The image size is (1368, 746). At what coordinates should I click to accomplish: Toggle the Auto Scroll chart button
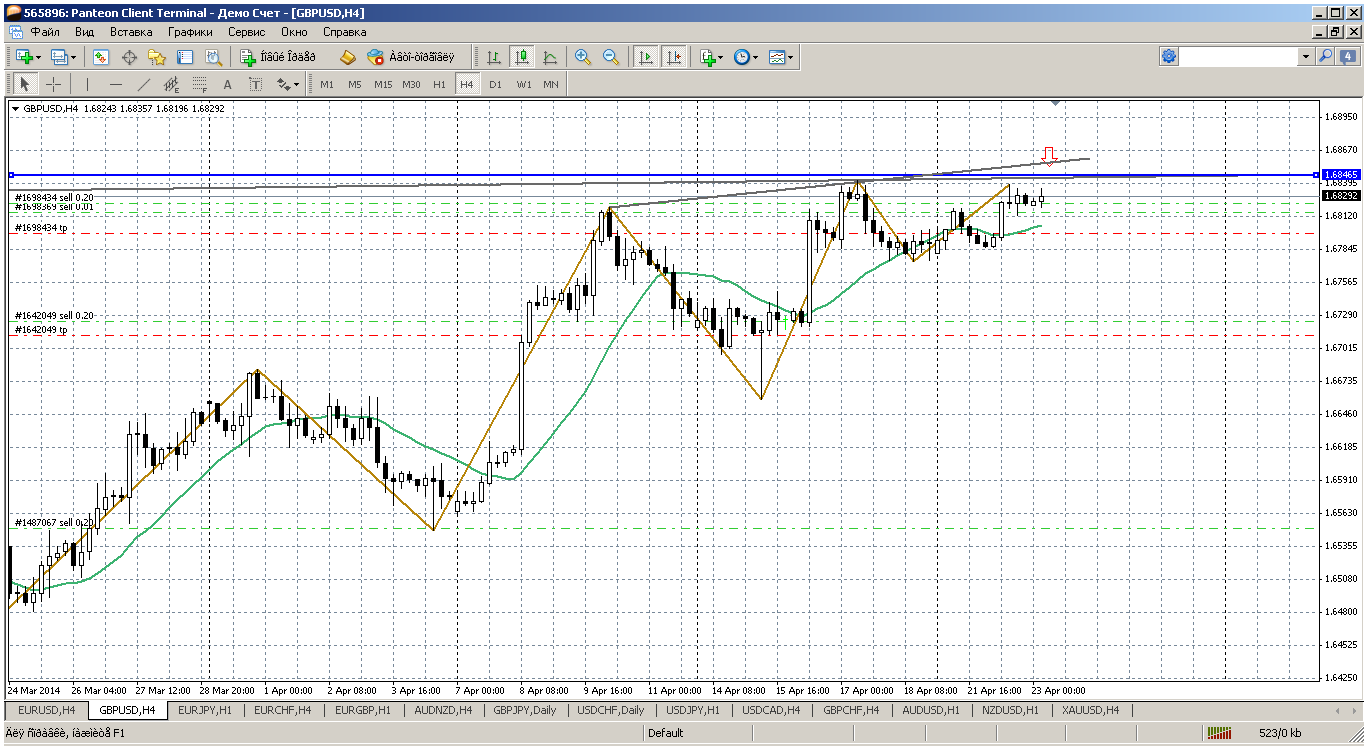tap(646, 57)
